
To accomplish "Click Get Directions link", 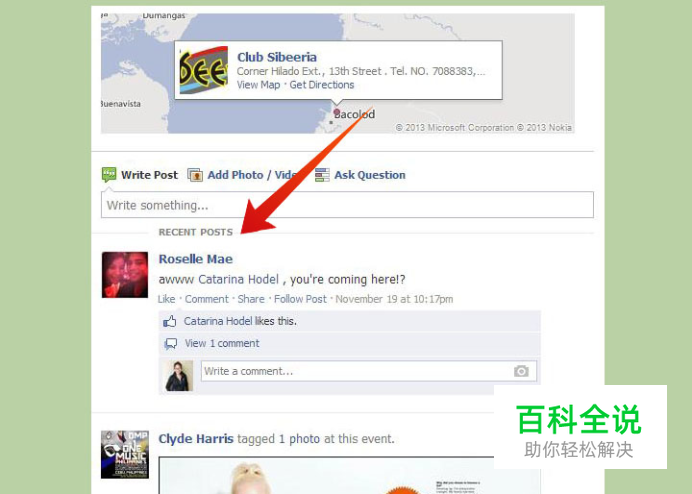I will click(322, 85).
